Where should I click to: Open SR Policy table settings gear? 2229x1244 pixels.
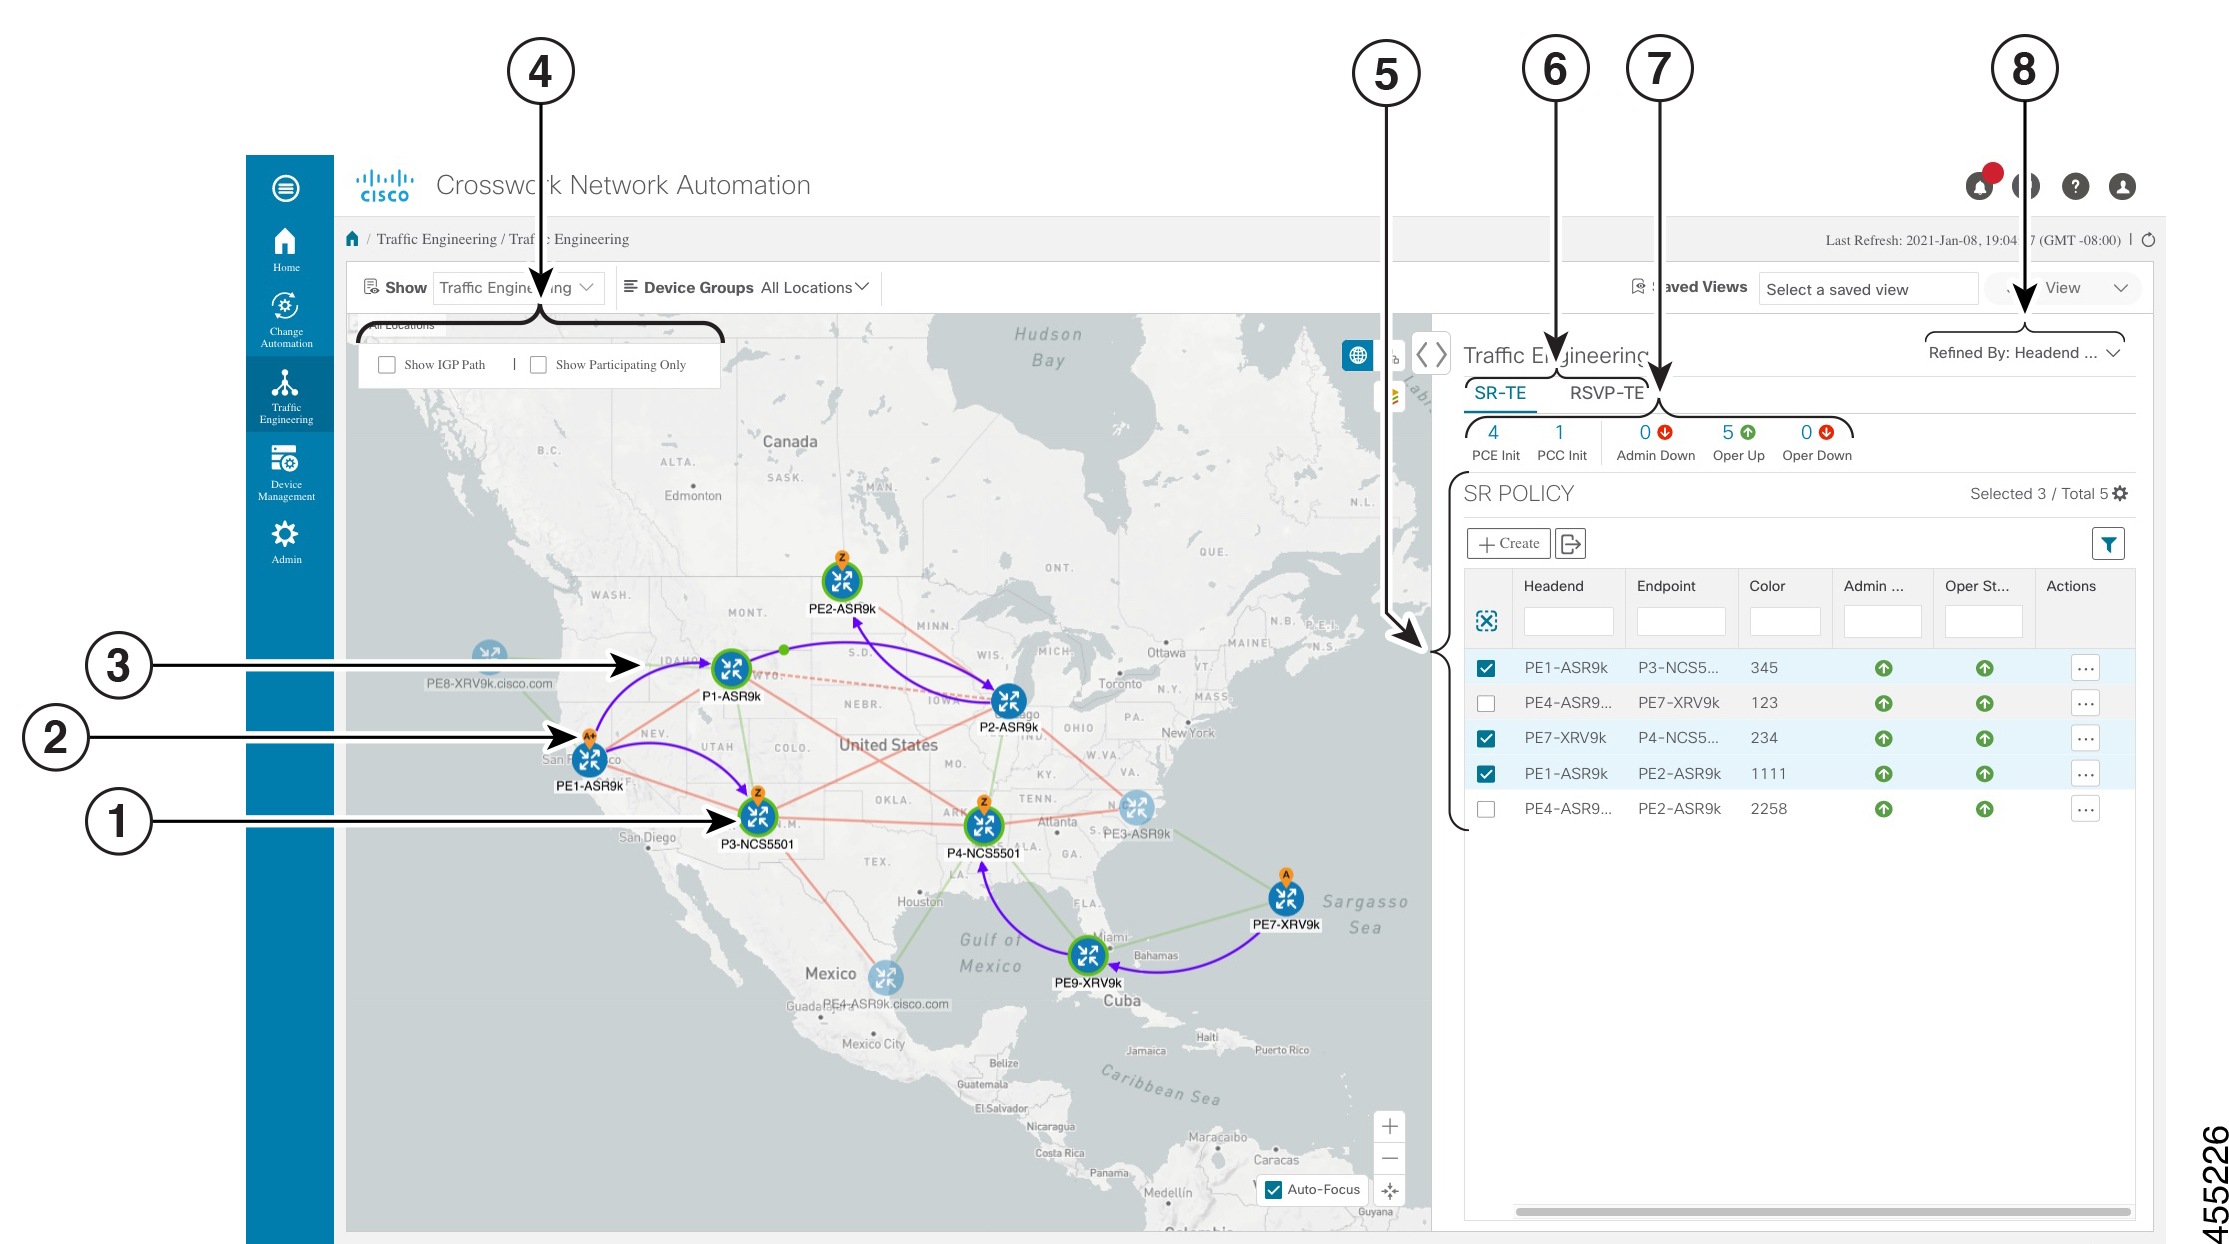(2120, 494)
